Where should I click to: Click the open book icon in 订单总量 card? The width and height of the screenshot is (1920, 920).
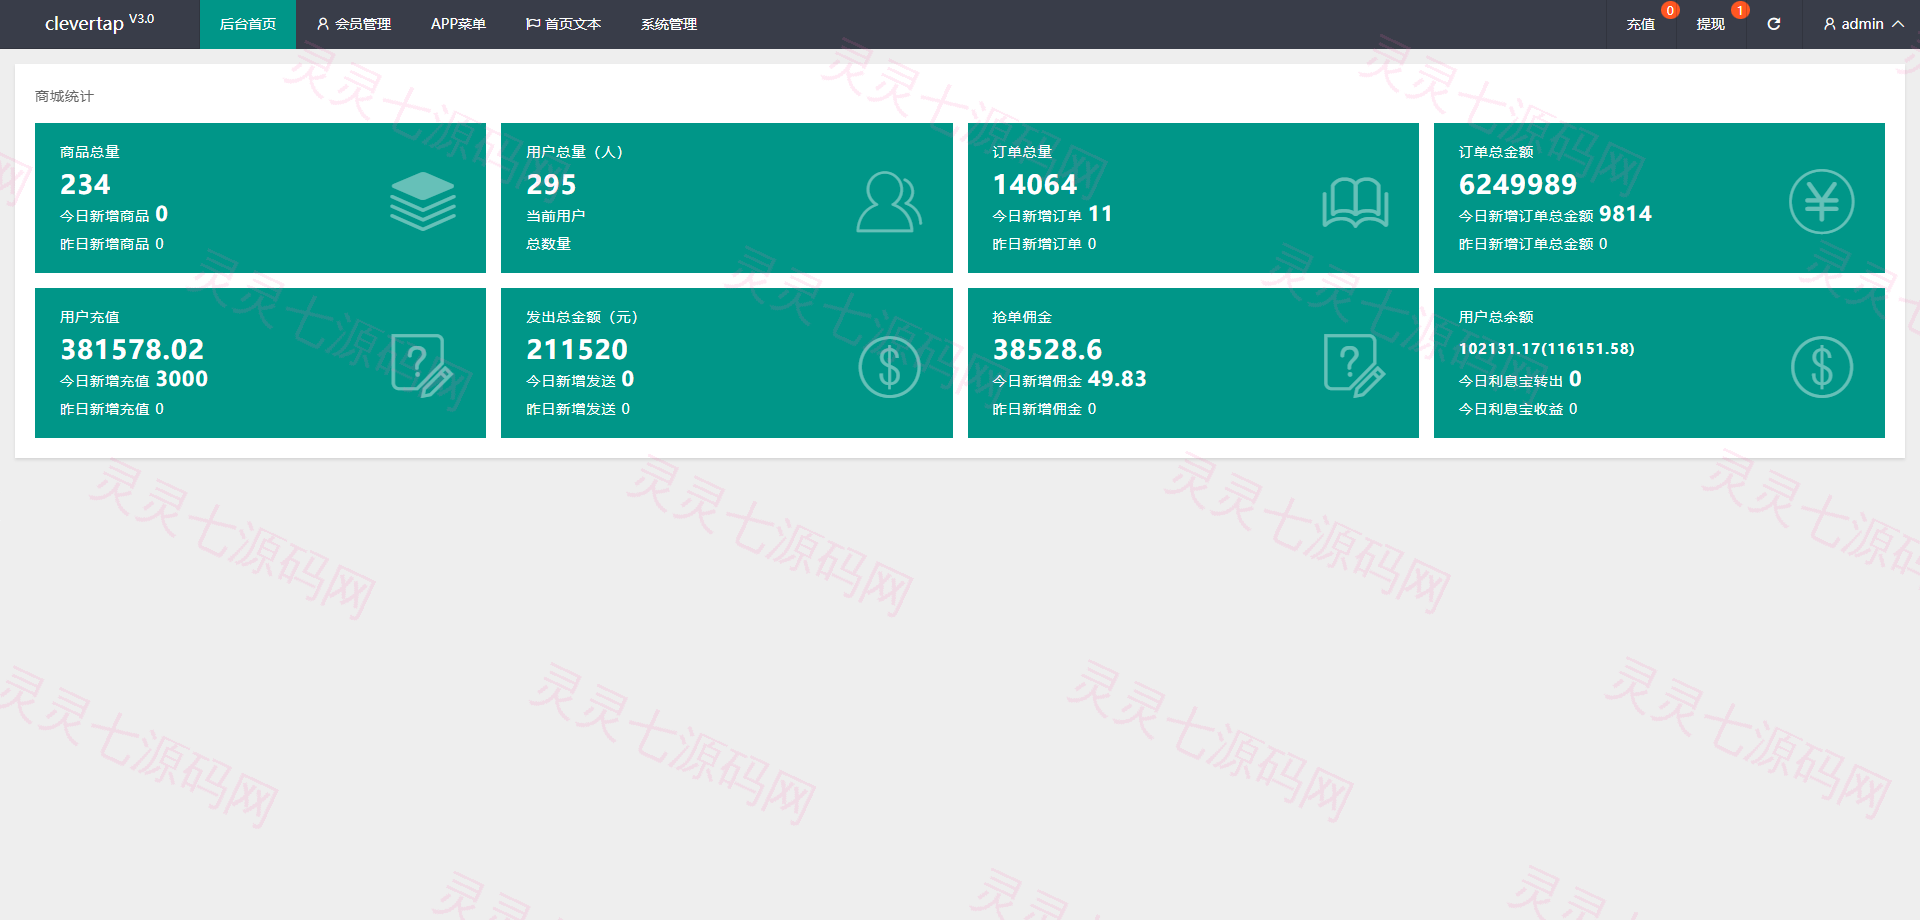pos(1355,202)
